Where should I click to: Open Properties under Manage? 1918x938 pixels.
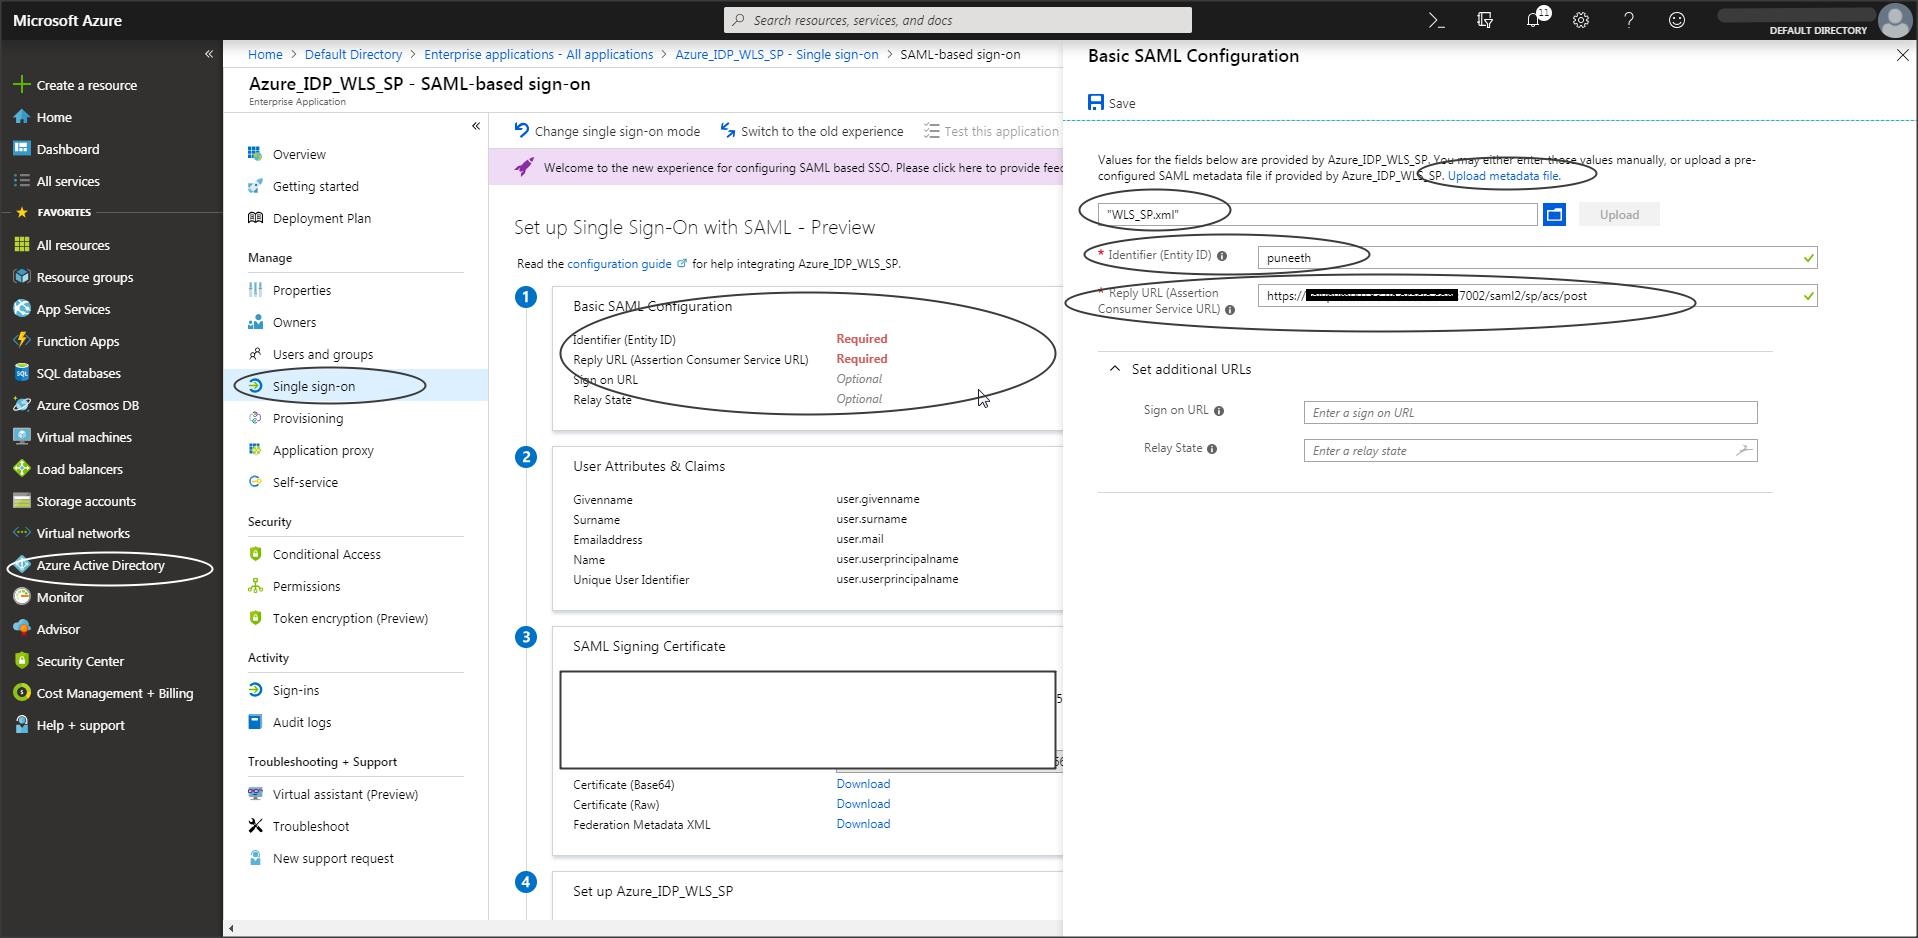point(302,290)
